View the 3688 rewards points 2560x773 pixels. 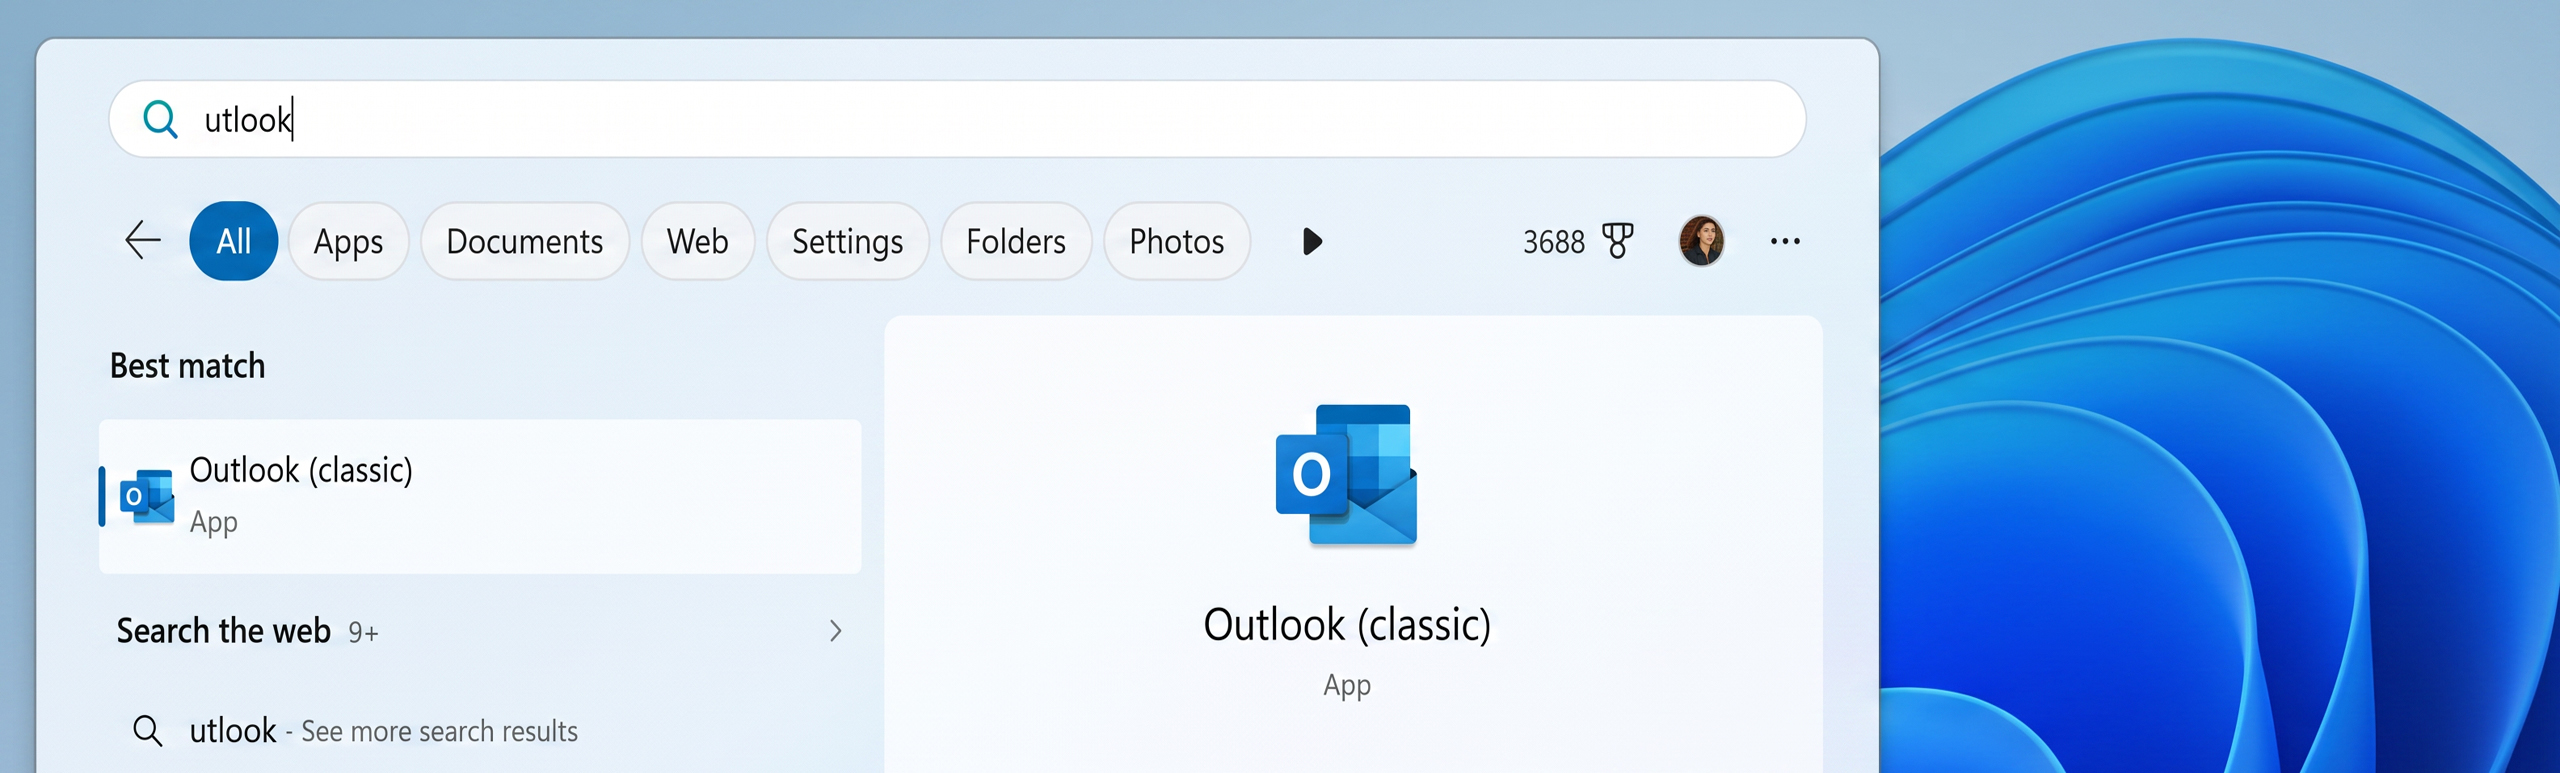pos(1553,242)
